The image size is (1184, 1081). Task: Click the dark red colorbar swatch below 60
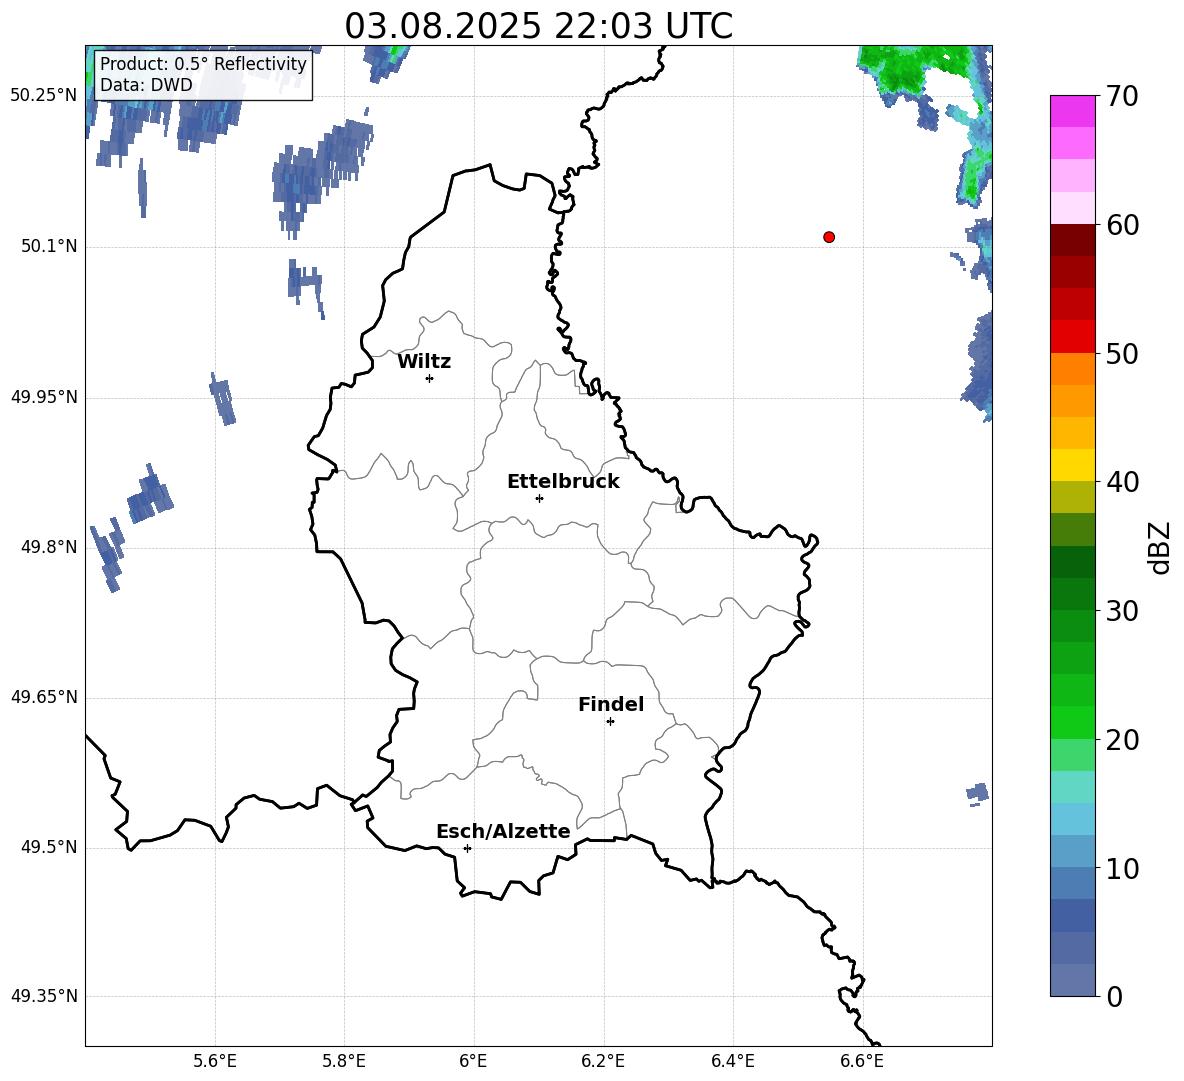coord(1072,240)
